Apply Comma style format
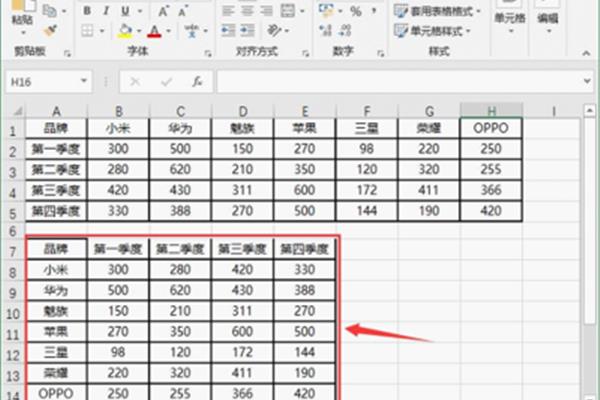 [373, 10]
